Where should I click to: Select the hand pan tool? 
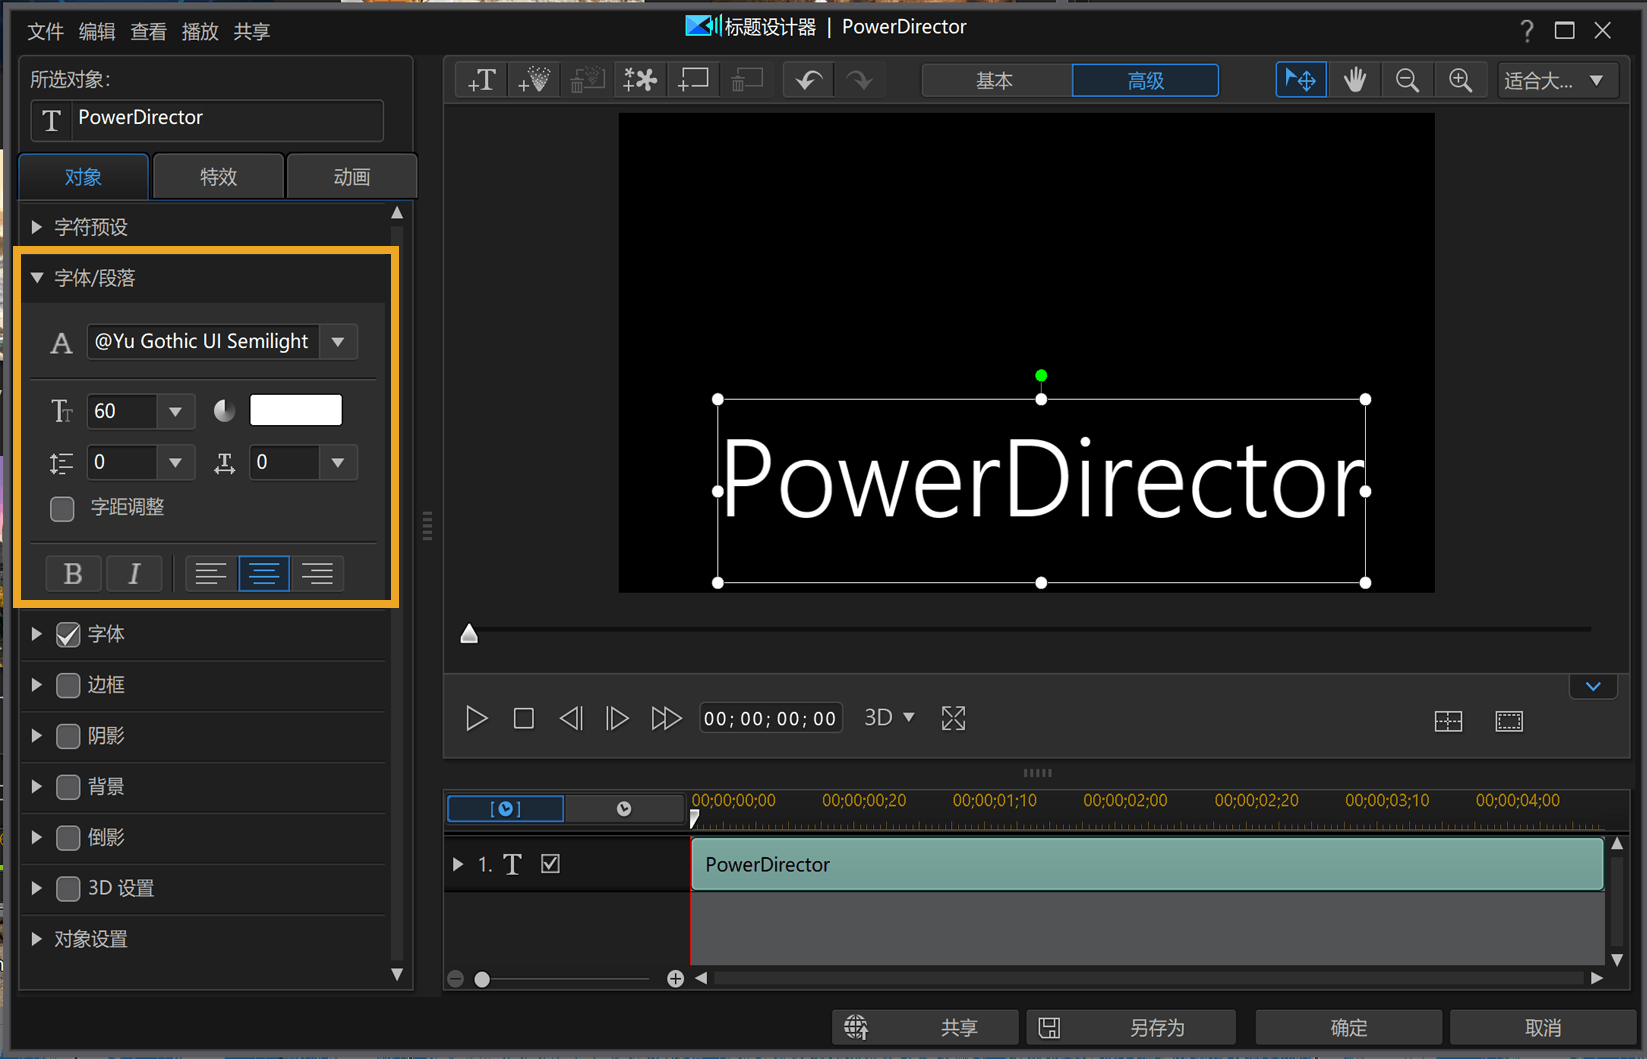(x=1354, y=80)
